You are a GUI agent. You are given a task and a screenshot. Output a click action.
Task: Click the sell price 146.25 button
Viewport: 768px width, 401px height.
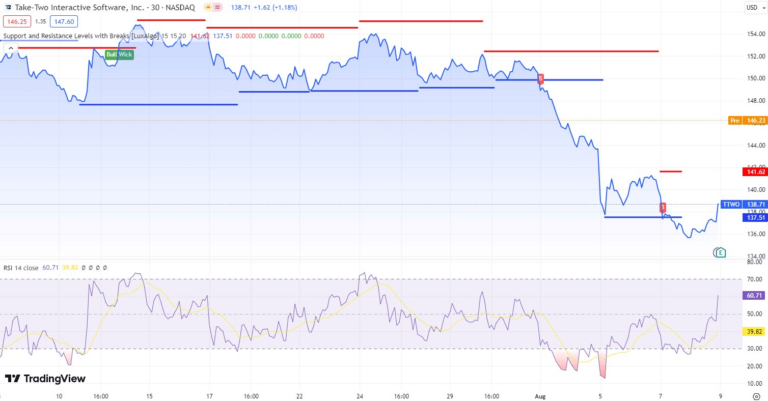pyautogui.click(x=16, y=21)
